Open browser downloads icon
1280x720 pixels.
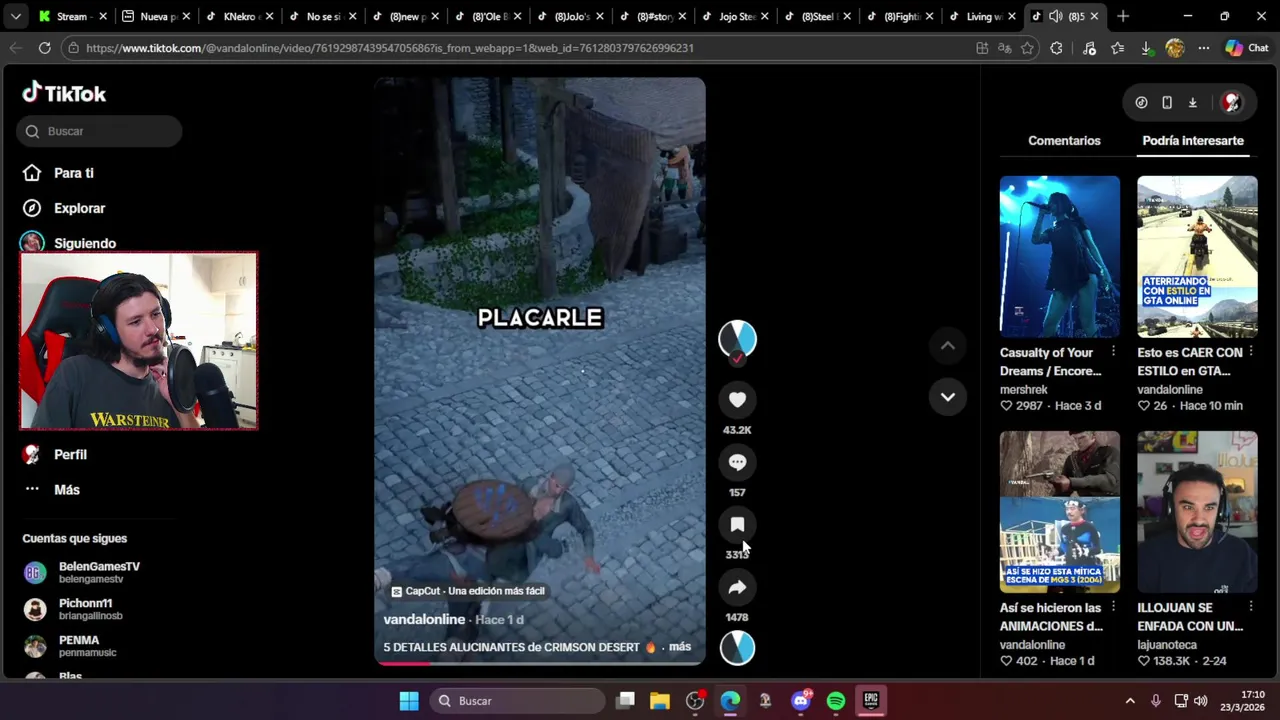(1146, 48)
